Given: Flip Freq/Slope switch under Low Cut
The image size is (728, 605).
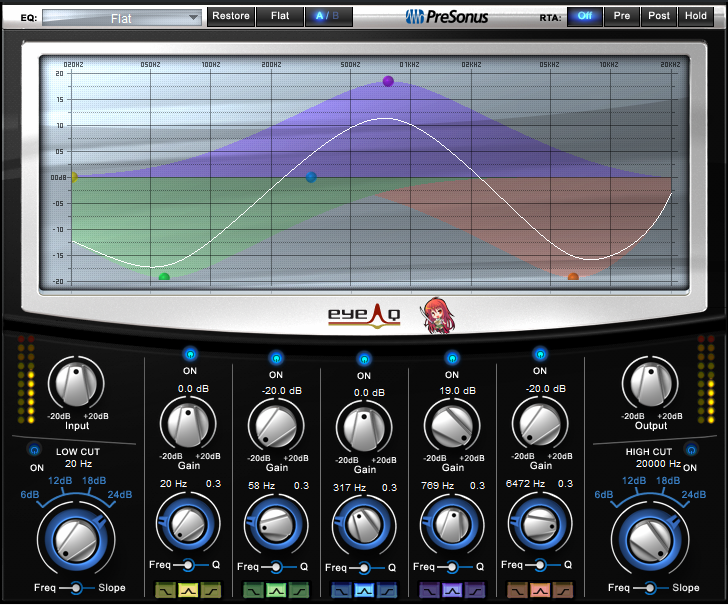Looking at the screenshot, I should tap(77, 588).
